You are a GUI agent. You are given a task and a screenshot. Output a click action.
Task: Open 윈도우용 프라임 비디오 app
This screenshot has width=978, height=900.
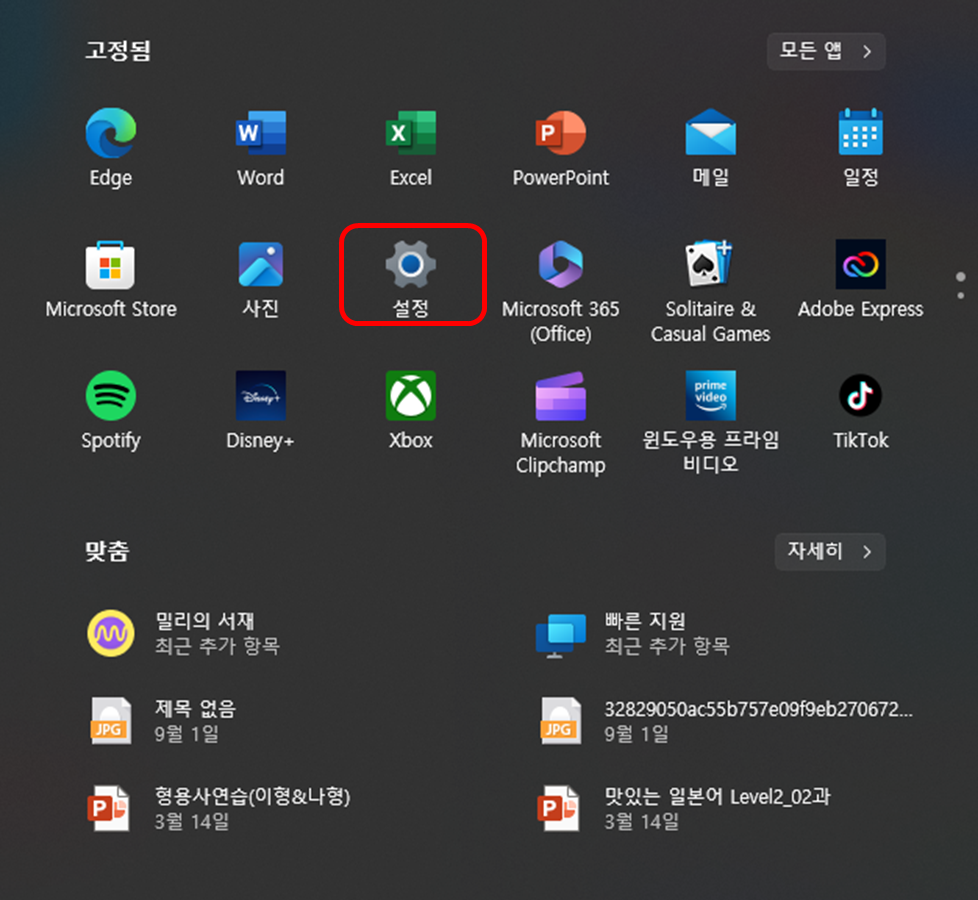pyautogui.click(x=710, y=395)
